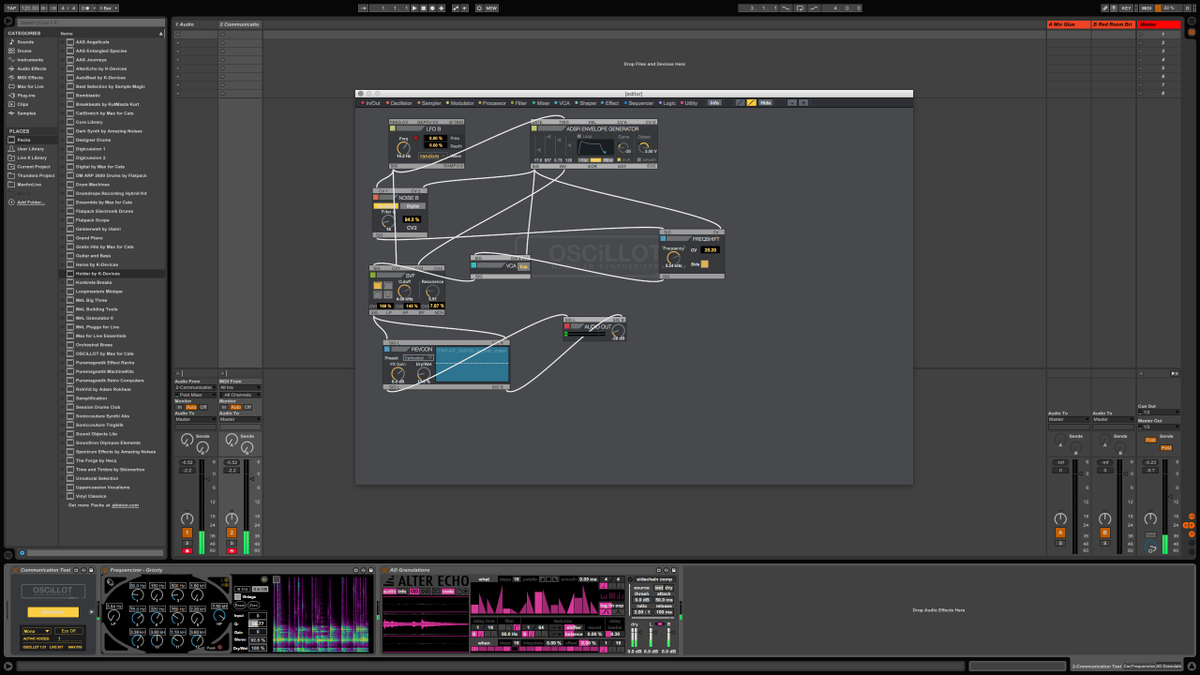Click the minus zoom button in editor
This screenshot has width=1200, height=675.
click(792, 102)
